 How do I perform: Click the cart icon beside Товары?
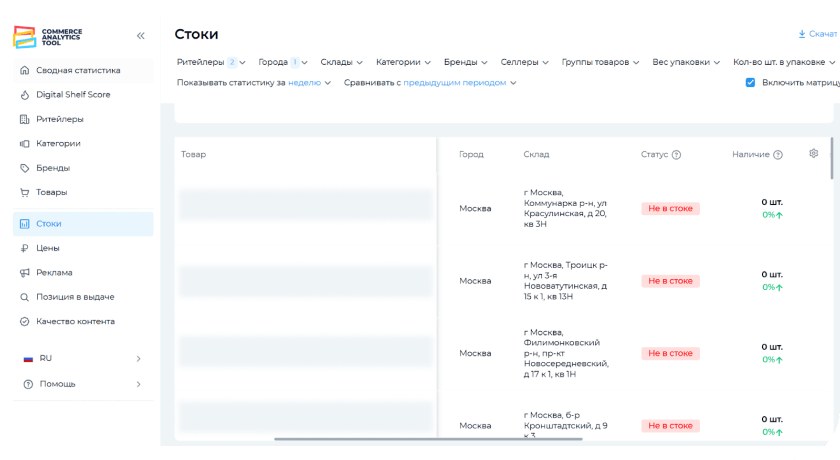[x=24, y=192]
